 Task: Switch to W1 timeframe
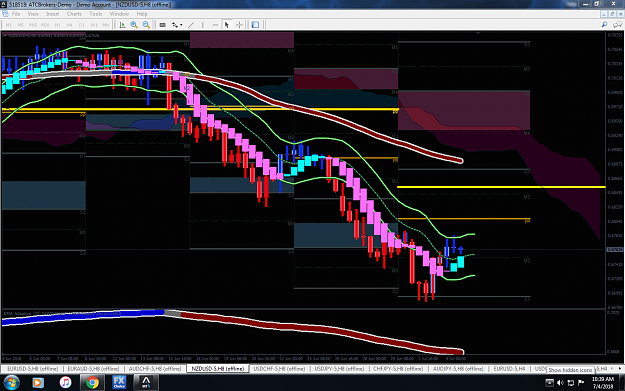(x=94, y=25)
